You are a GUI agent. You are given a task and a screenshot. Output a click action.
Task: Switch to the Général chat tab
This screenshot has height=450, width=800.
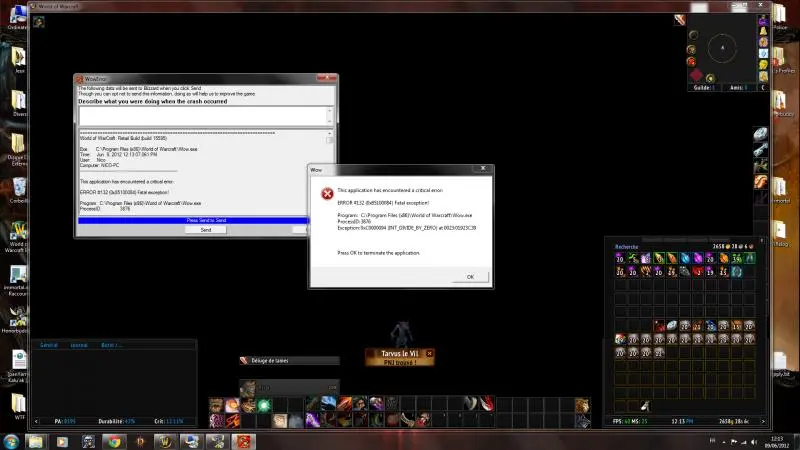[x=49, y=345]
